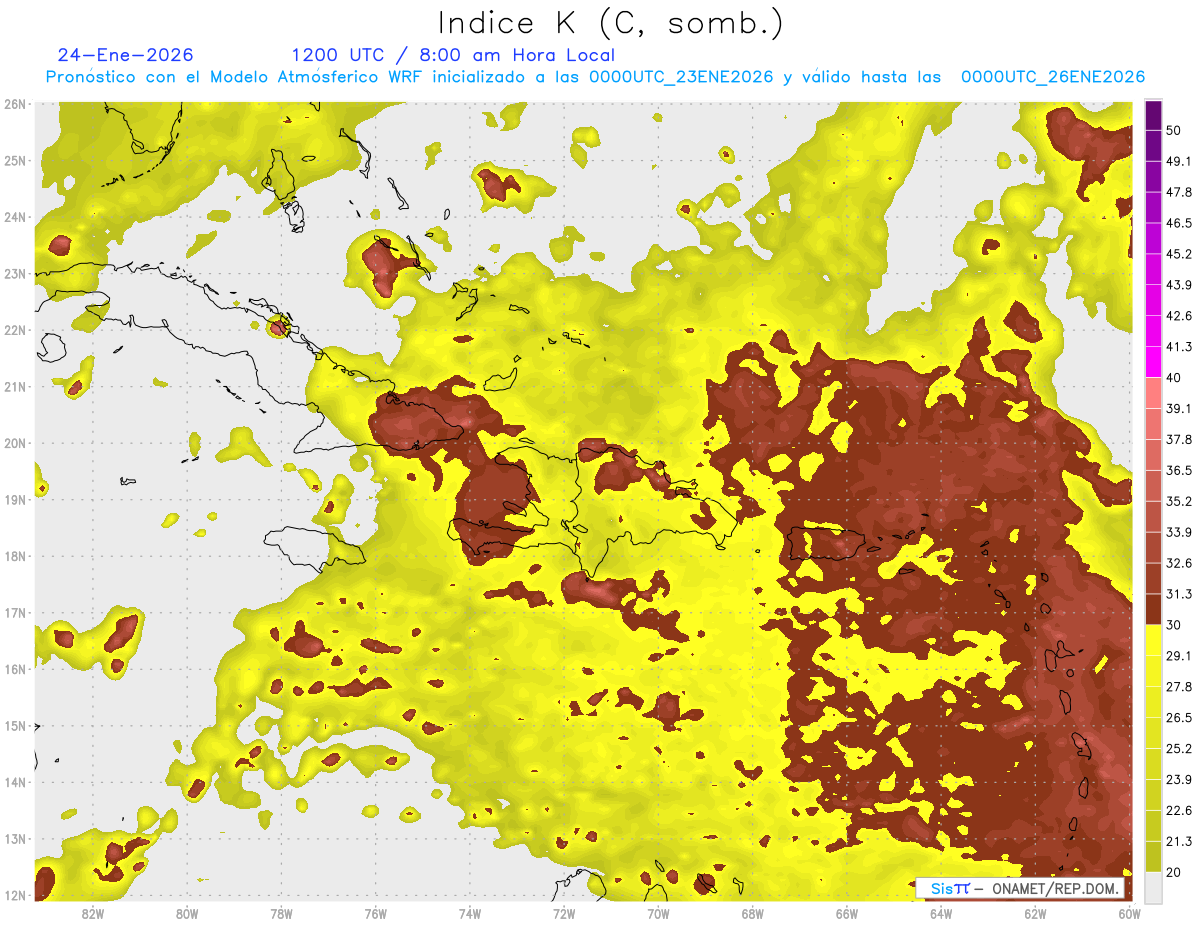Click the colorbar value '40'

point(1174,378)
